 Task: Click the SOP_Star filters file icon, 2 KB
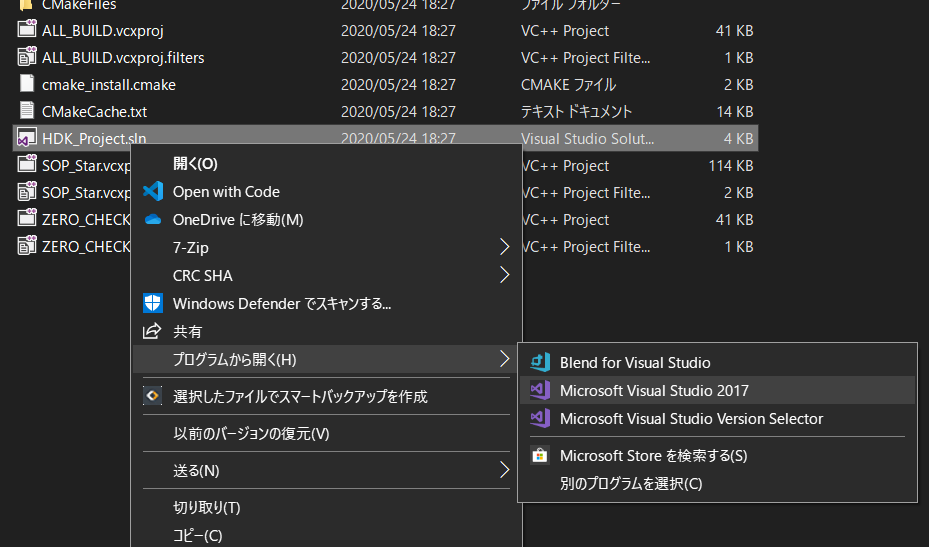[x=26, y=192]
